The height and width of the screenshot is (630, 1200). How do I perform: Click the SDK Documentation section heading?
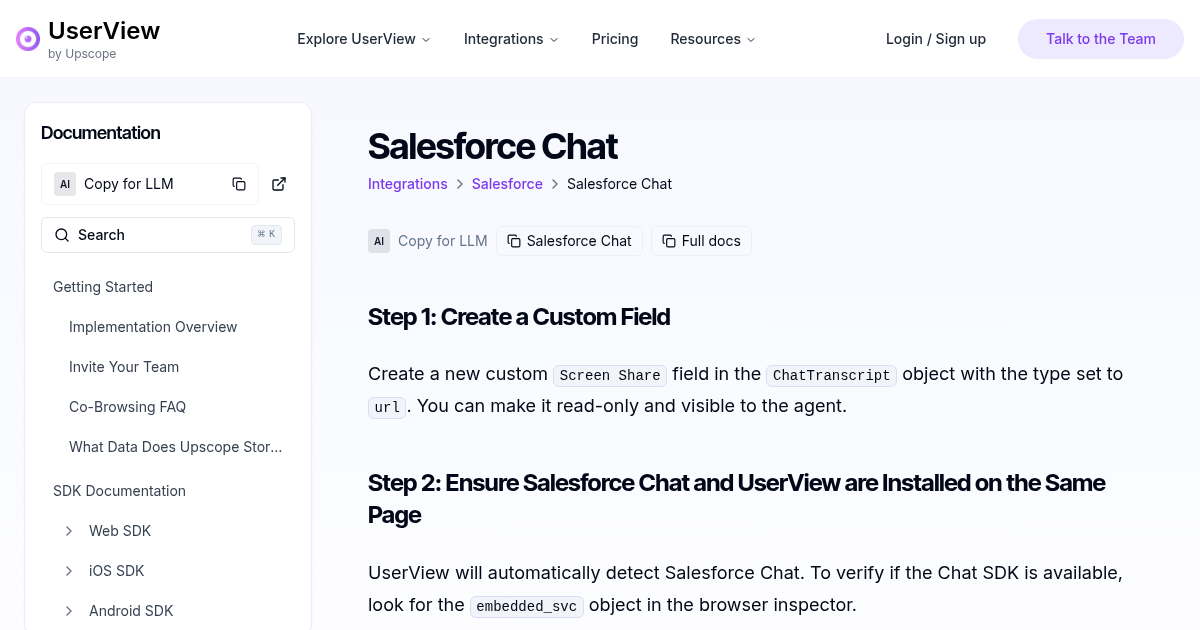(119, 491)
